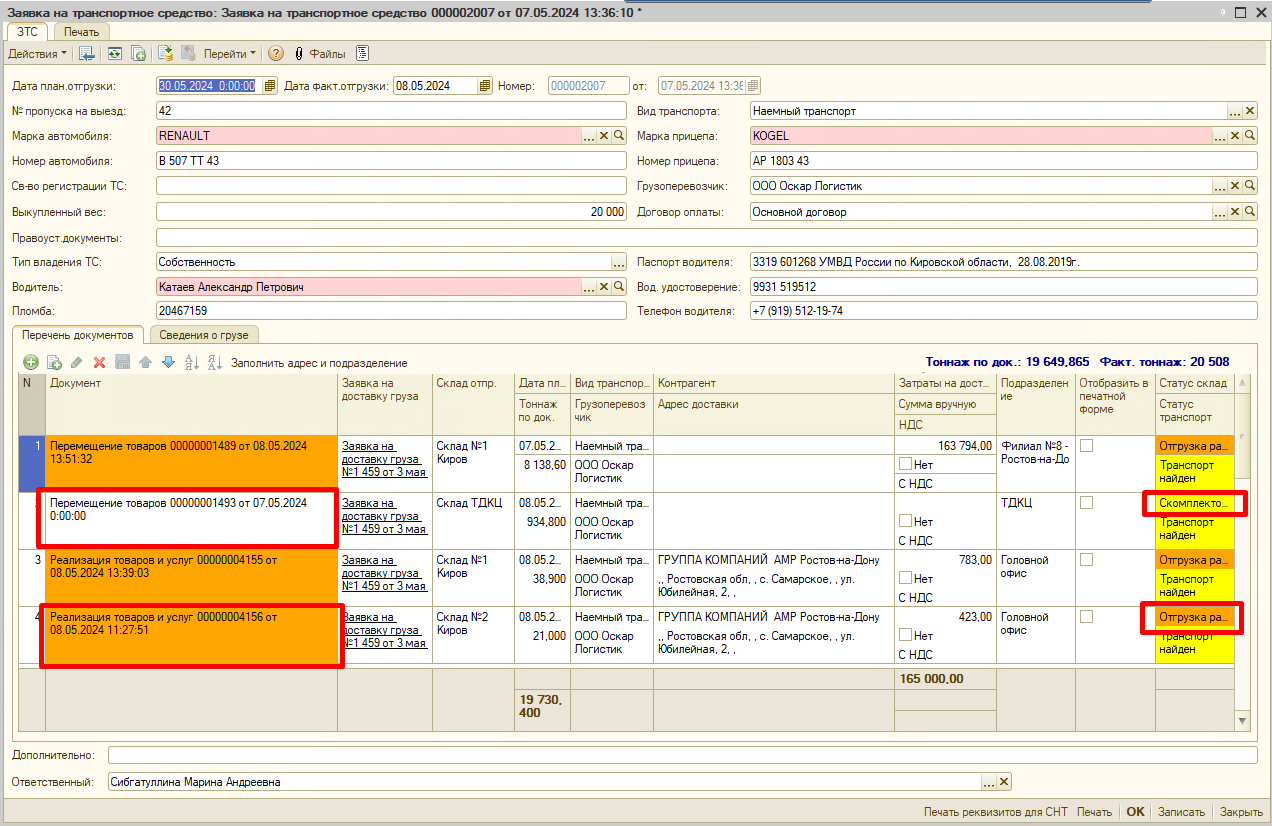Click the refresh/reread document toolbar icon
The width and height of the screenshot is (1272, 826).
[x=115, y=53]
